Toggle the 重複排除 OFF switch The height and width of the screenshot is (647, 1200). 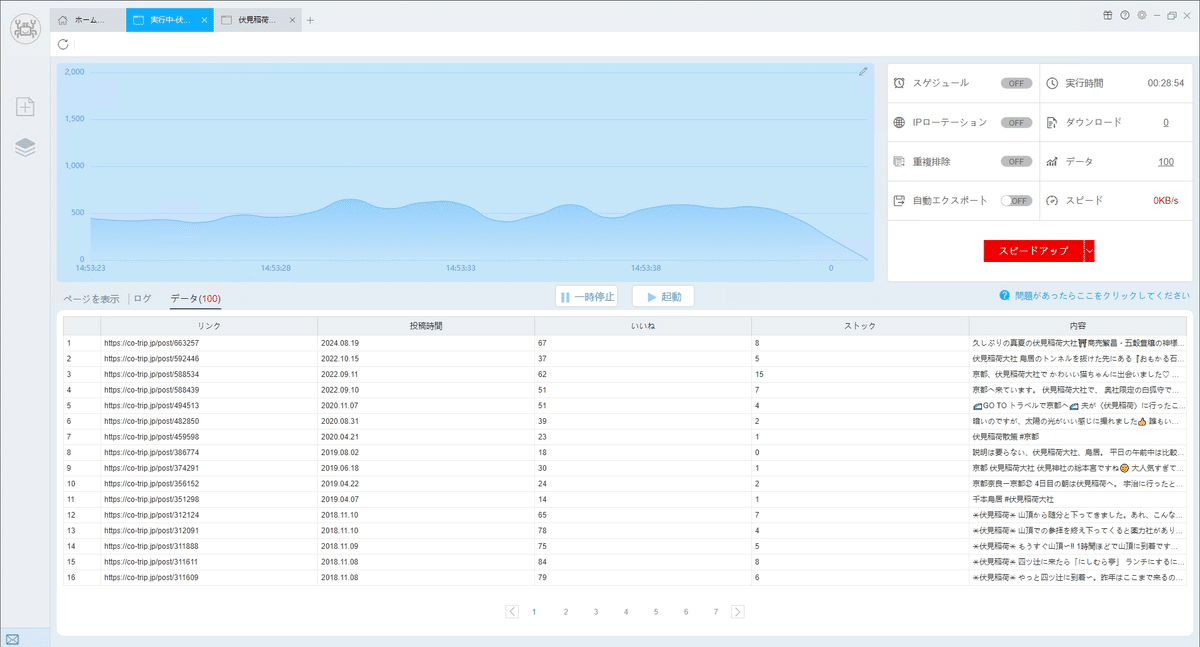tap(1016, 161)
